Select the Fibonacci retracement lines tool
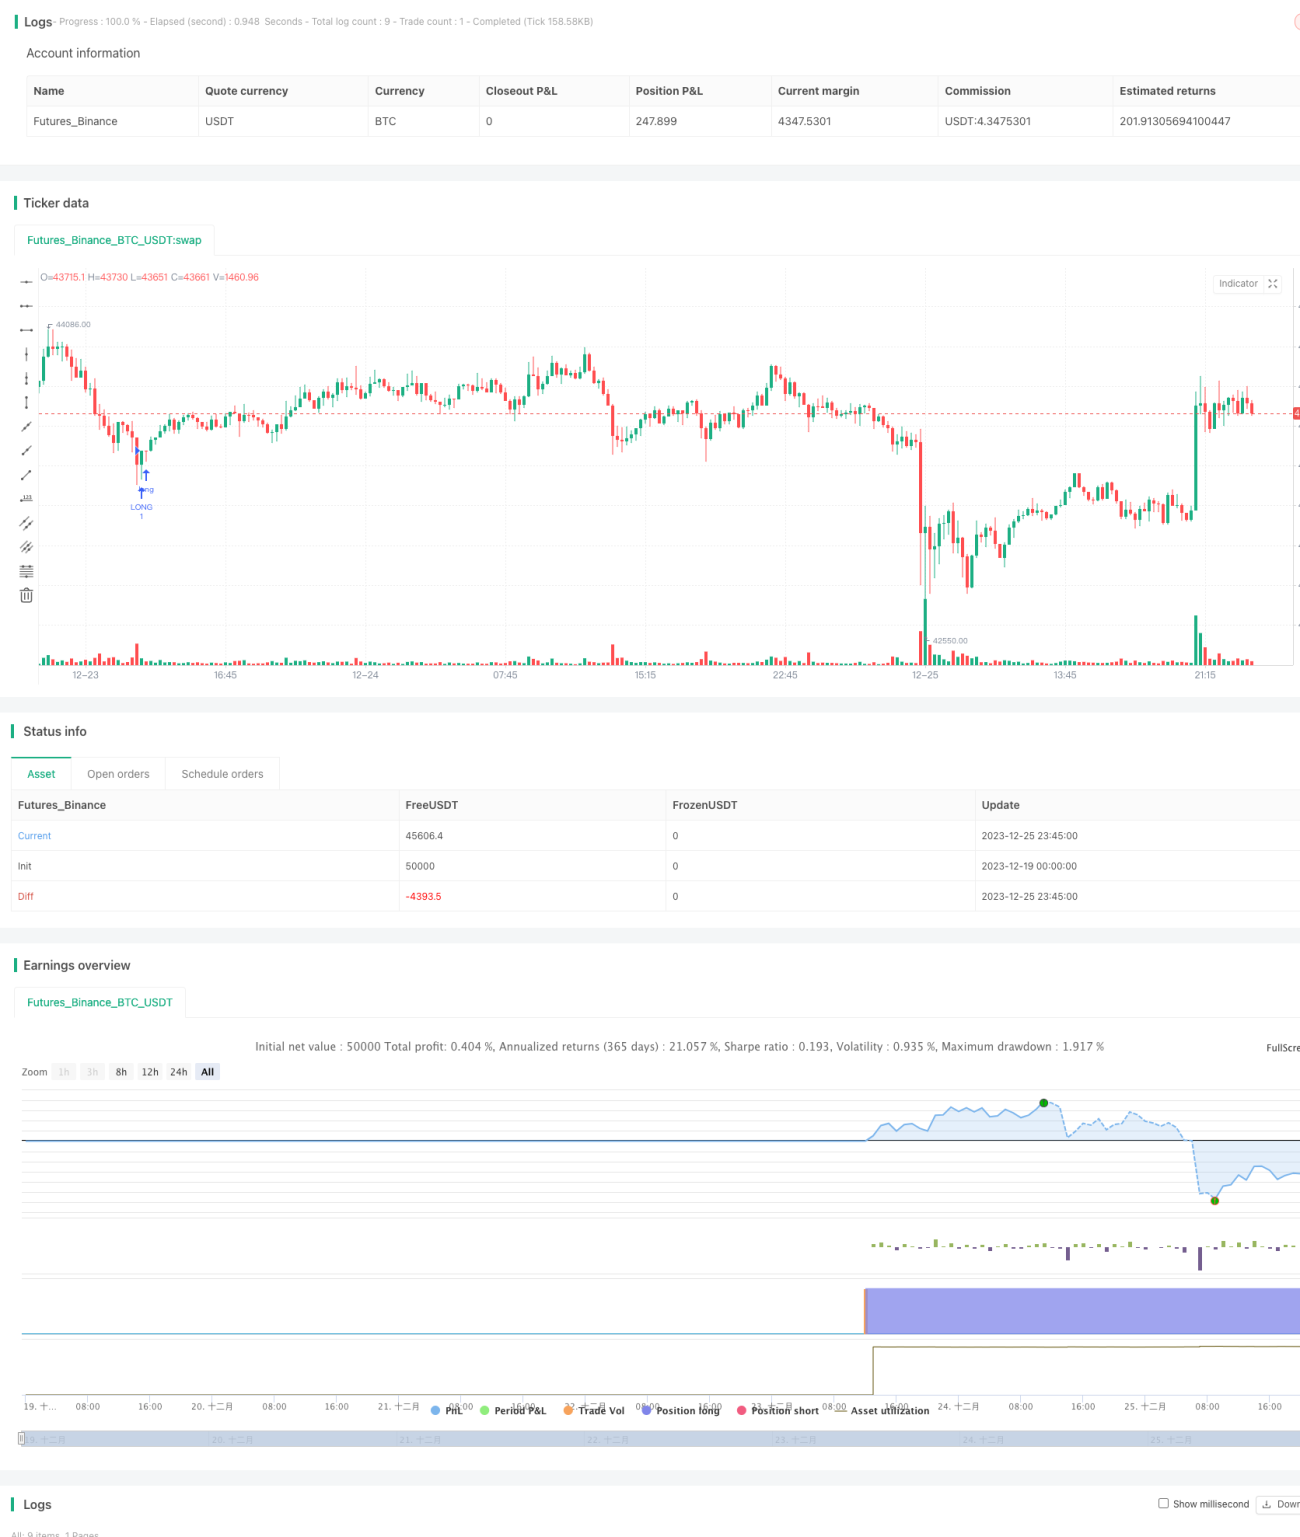Screen dimensions: 1300x1537 point(26,571)
